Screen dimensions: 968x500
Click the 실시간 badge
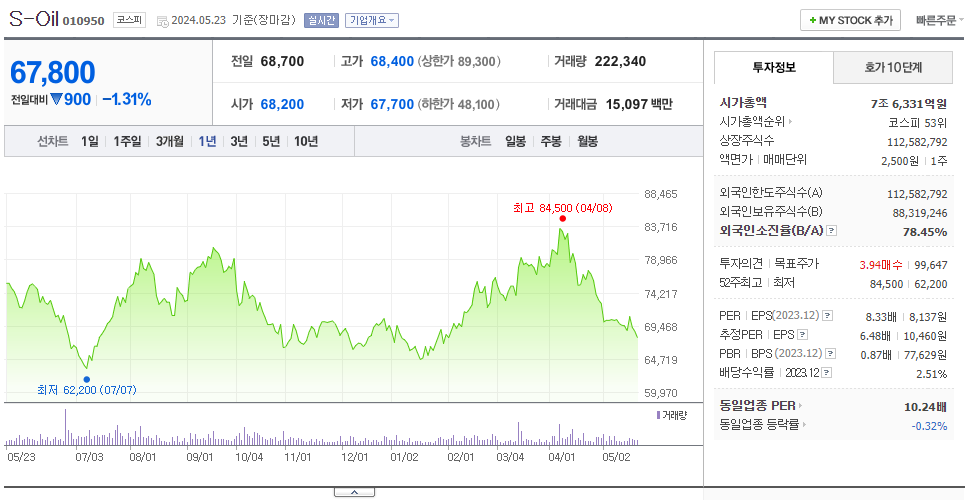tap(321, 20)
